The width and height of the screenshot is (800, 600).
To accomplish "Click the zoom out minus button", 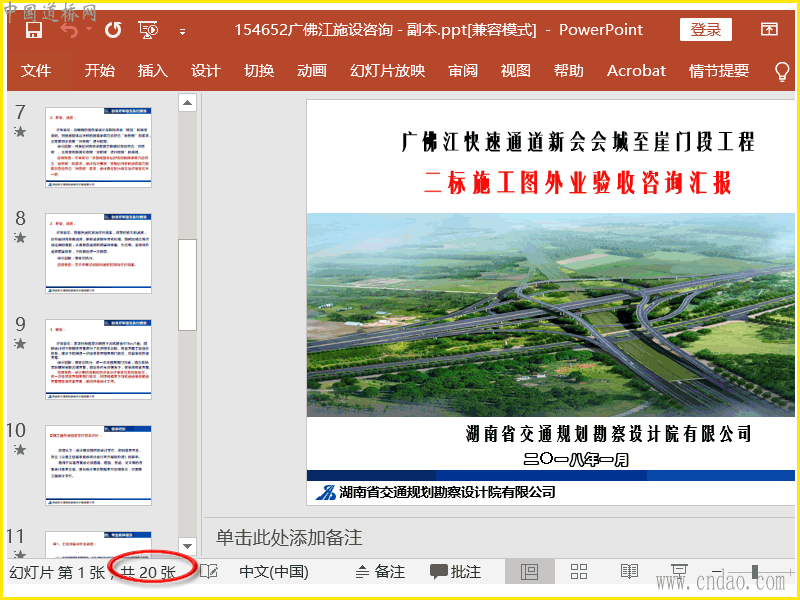I will [x=717, y=572].
